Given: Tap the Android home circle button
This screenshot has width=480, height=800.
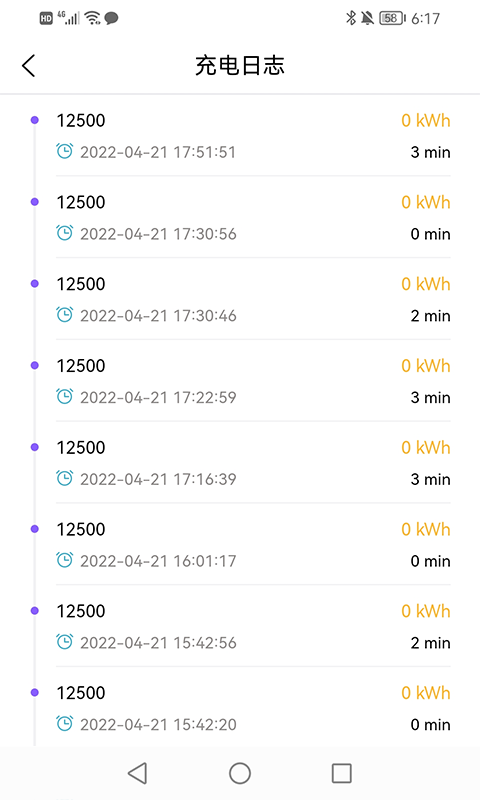Looking at the screenshot, I should 240,773.
